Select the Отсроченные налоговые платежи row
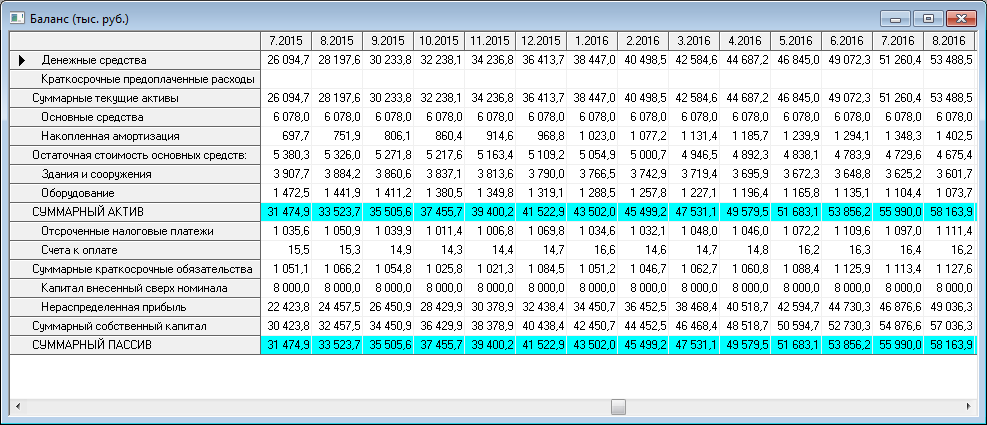 tap(135, 231)
